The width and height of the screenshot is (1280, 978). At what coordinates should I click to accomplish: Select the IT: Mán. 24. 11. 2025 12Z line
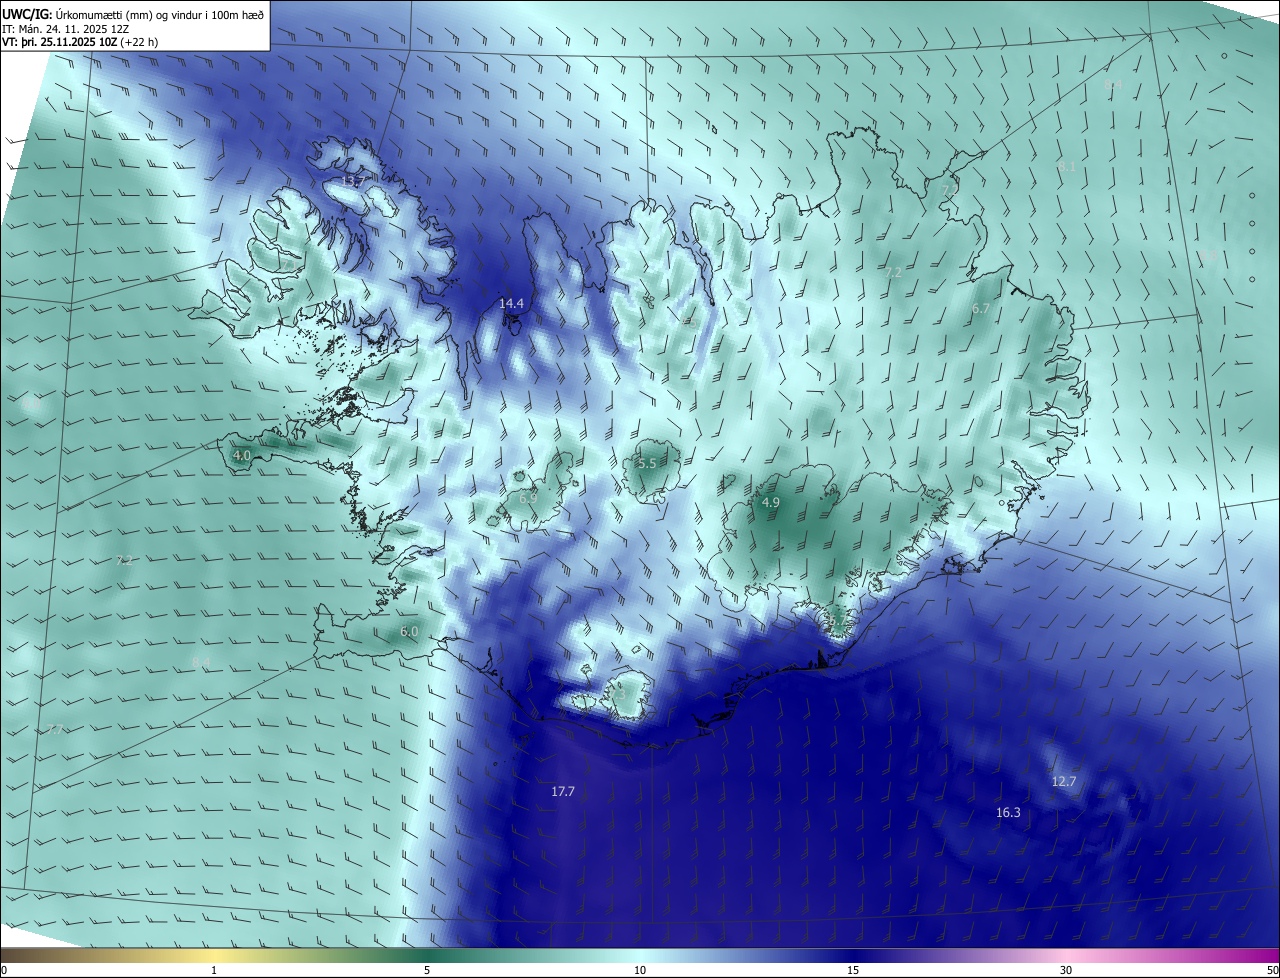click(x=65, y=29)
